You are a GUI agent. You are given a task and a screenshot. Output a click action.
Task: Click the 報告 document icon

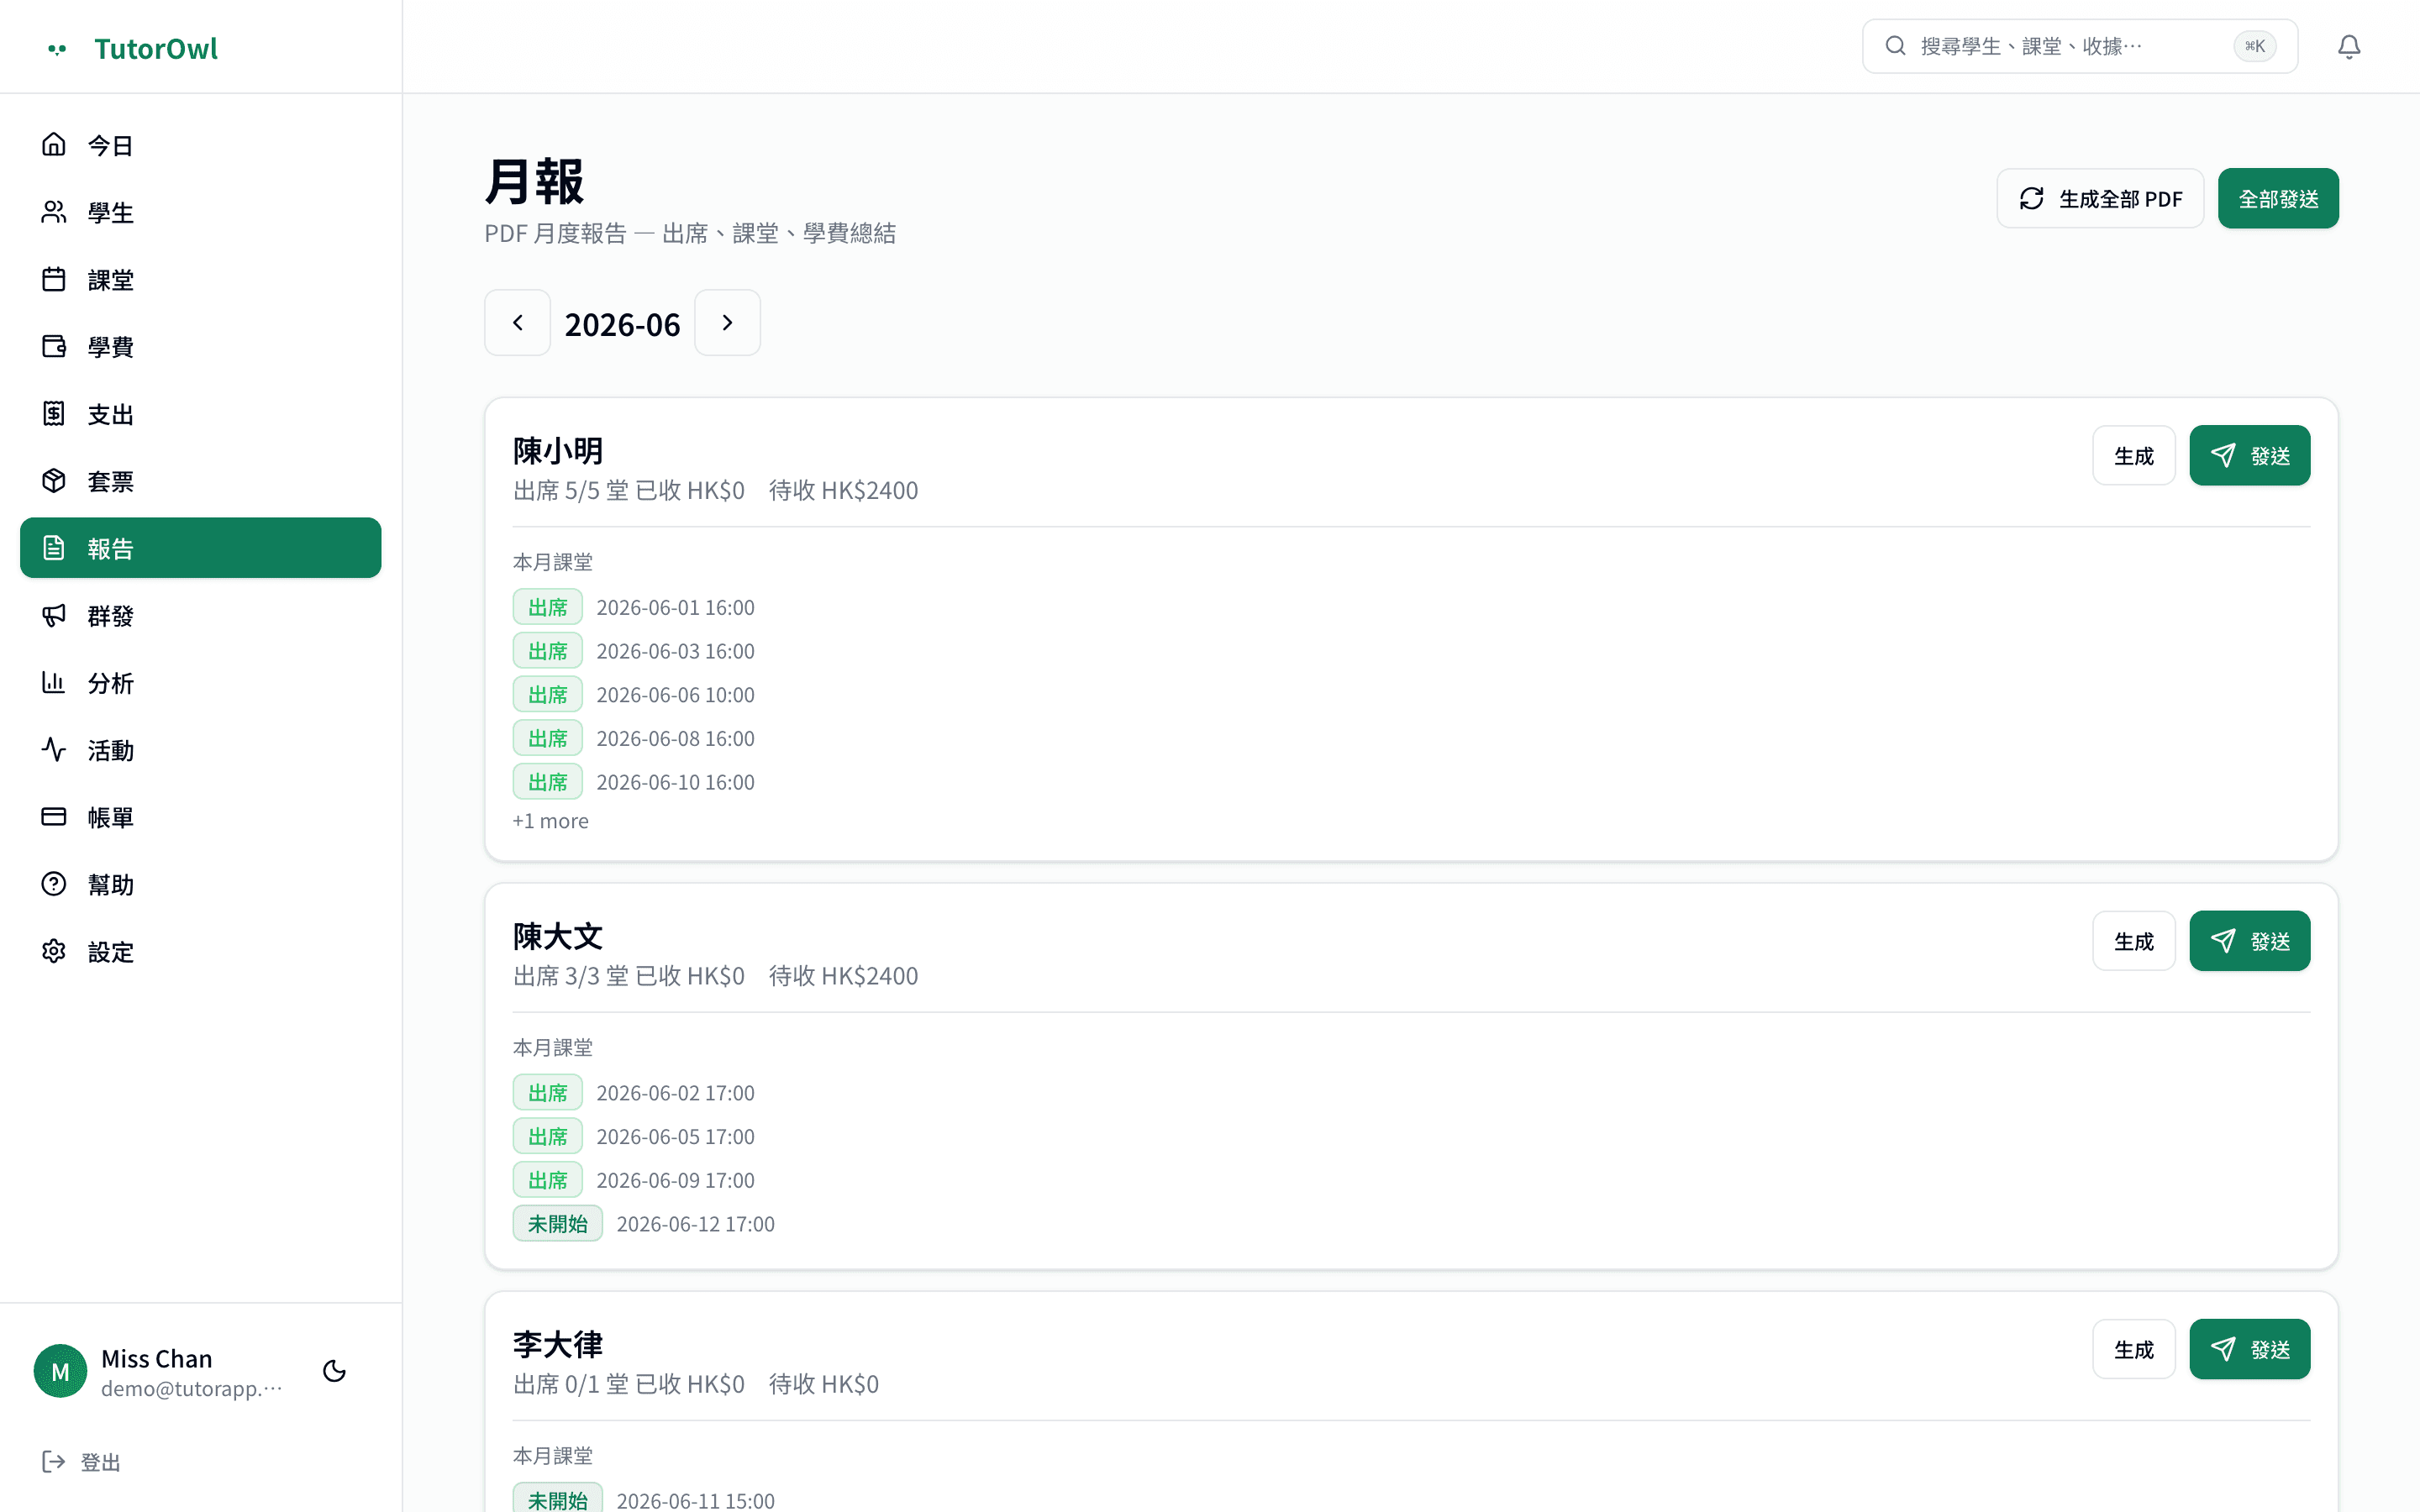click(x=54, y=548)
